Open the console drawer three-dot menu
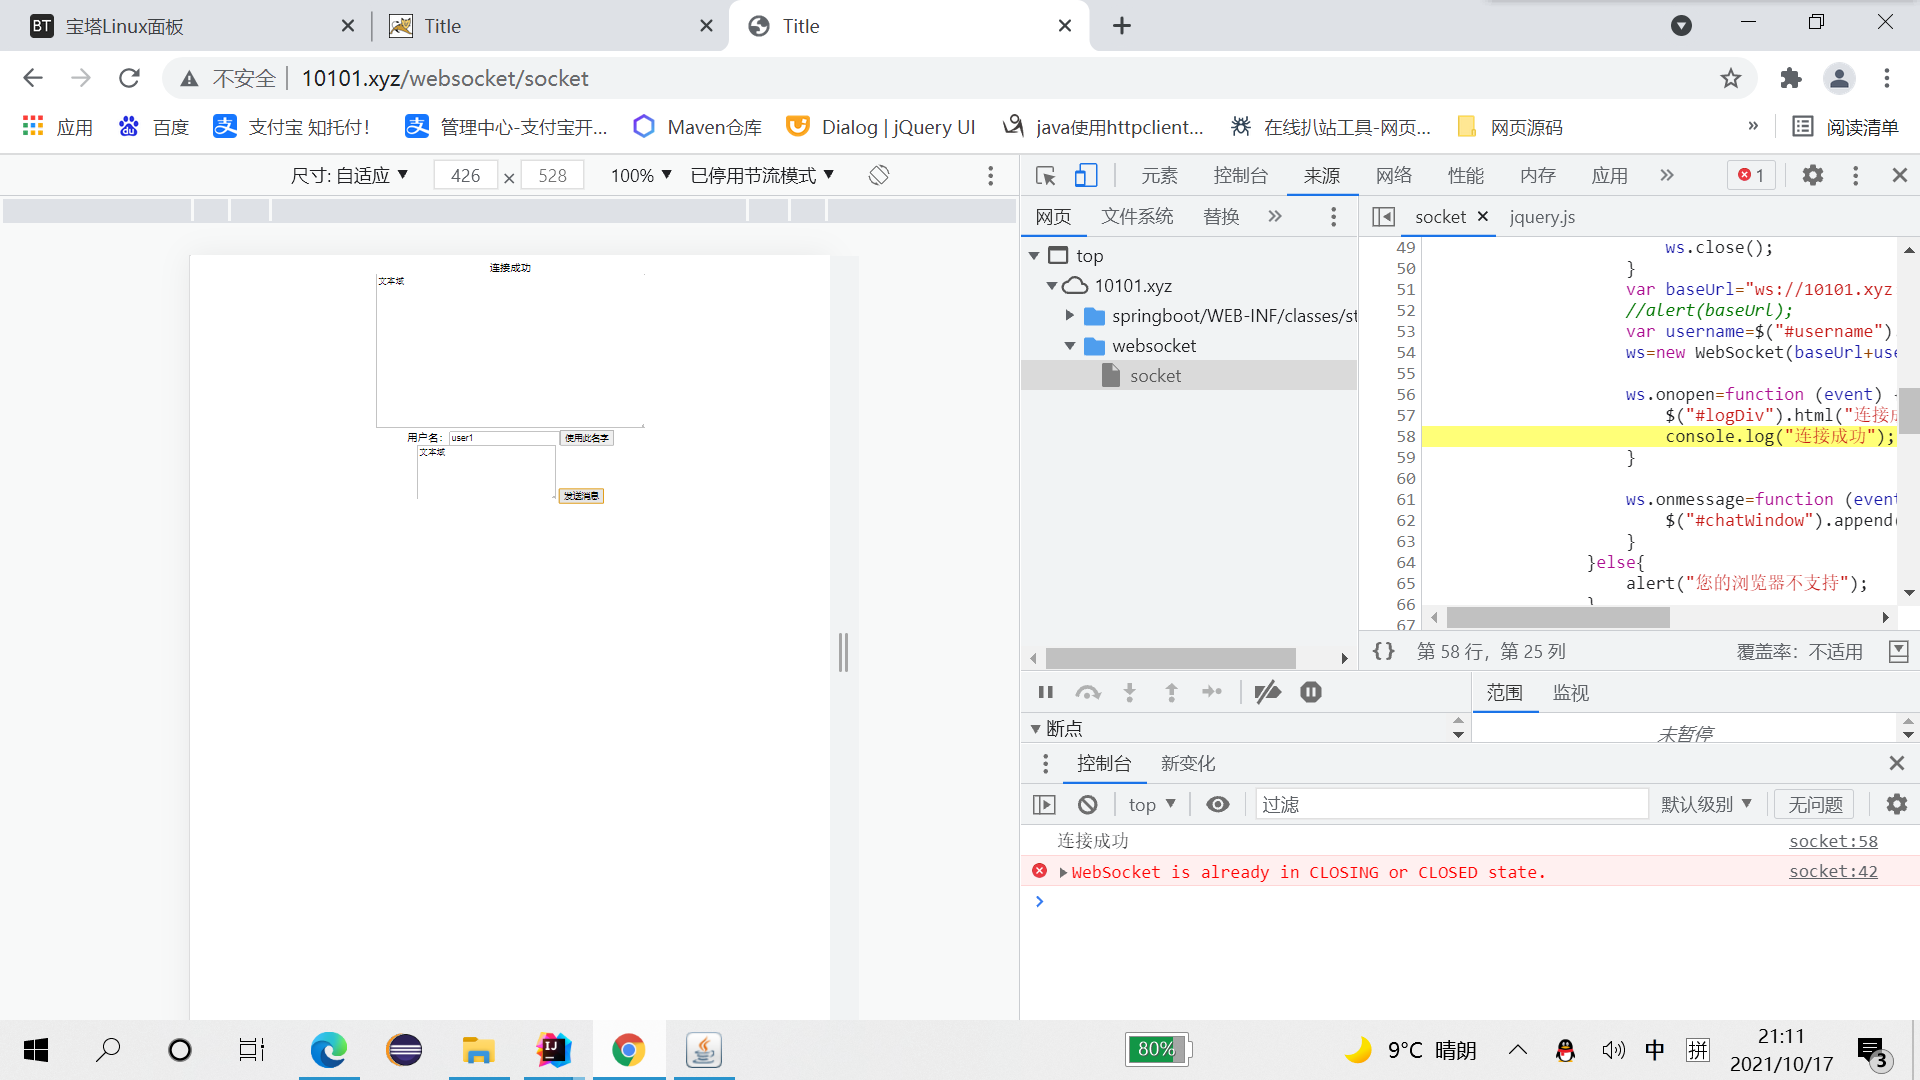The image size is (1920, 1080). 1046,763
